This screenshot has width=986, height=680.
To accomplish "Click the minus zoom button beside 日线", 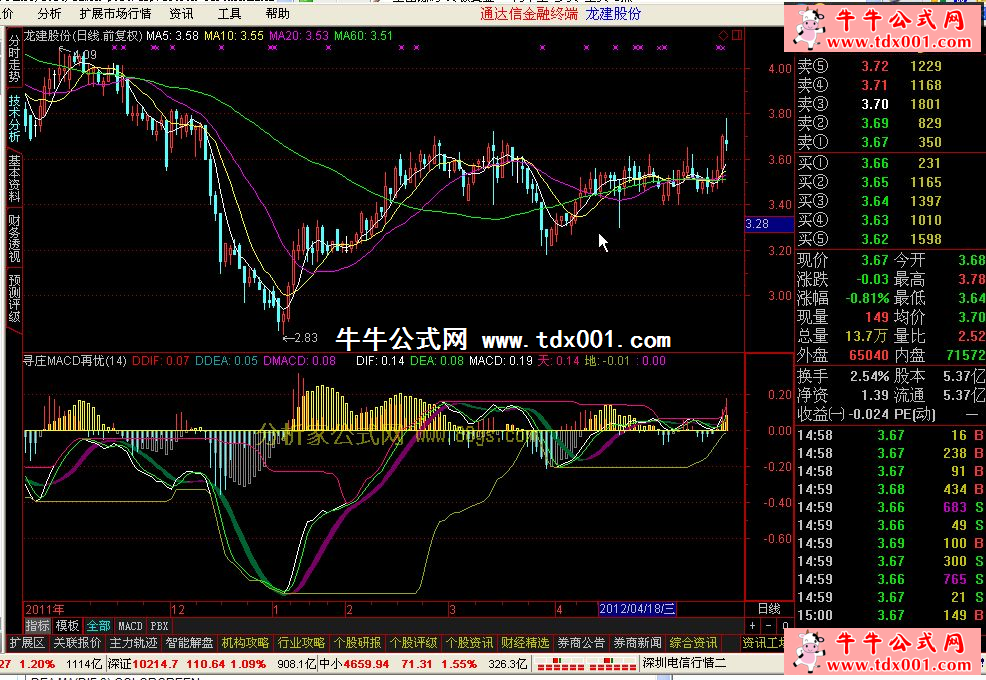I will tap(768, 626).
